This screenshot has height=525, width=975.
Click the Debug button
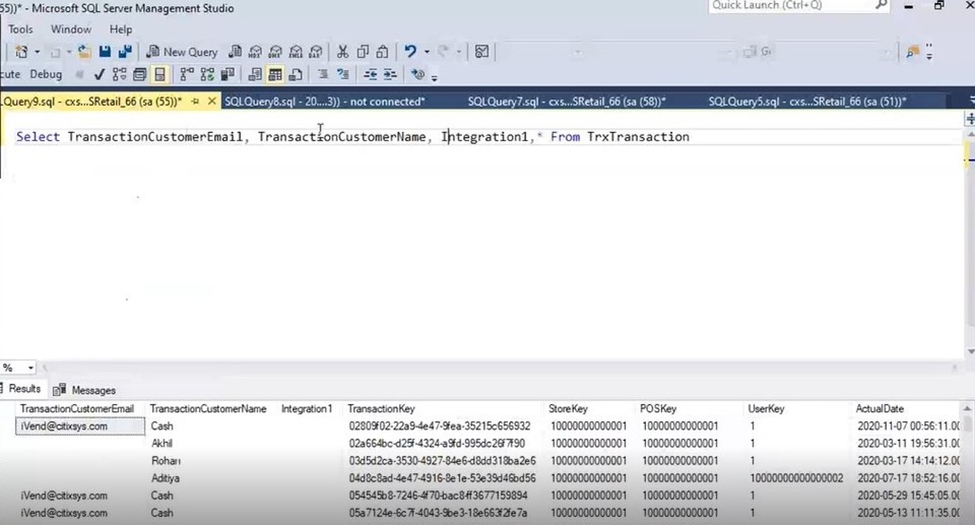click(46, 74)
